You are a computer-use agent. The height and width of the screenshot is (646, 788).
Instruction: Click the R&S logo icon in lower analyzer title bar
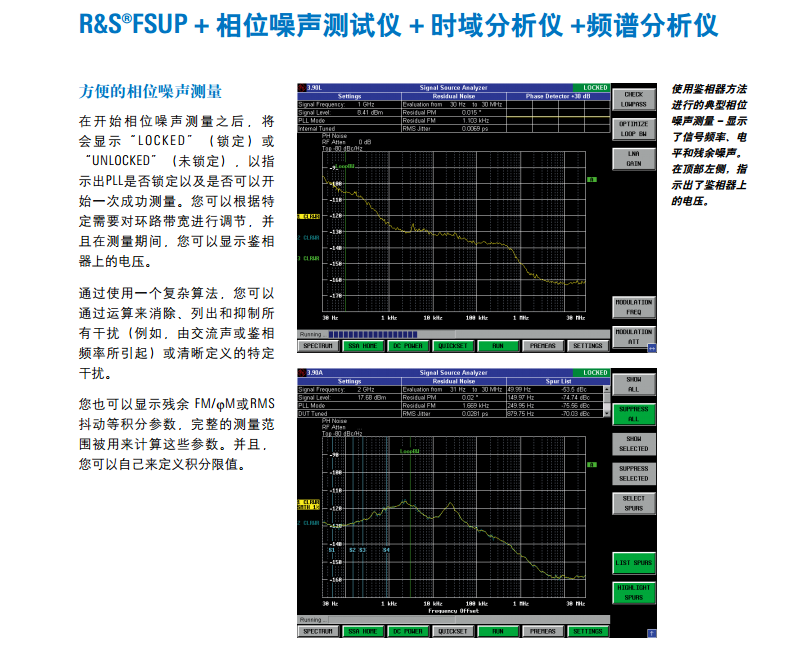302,373
